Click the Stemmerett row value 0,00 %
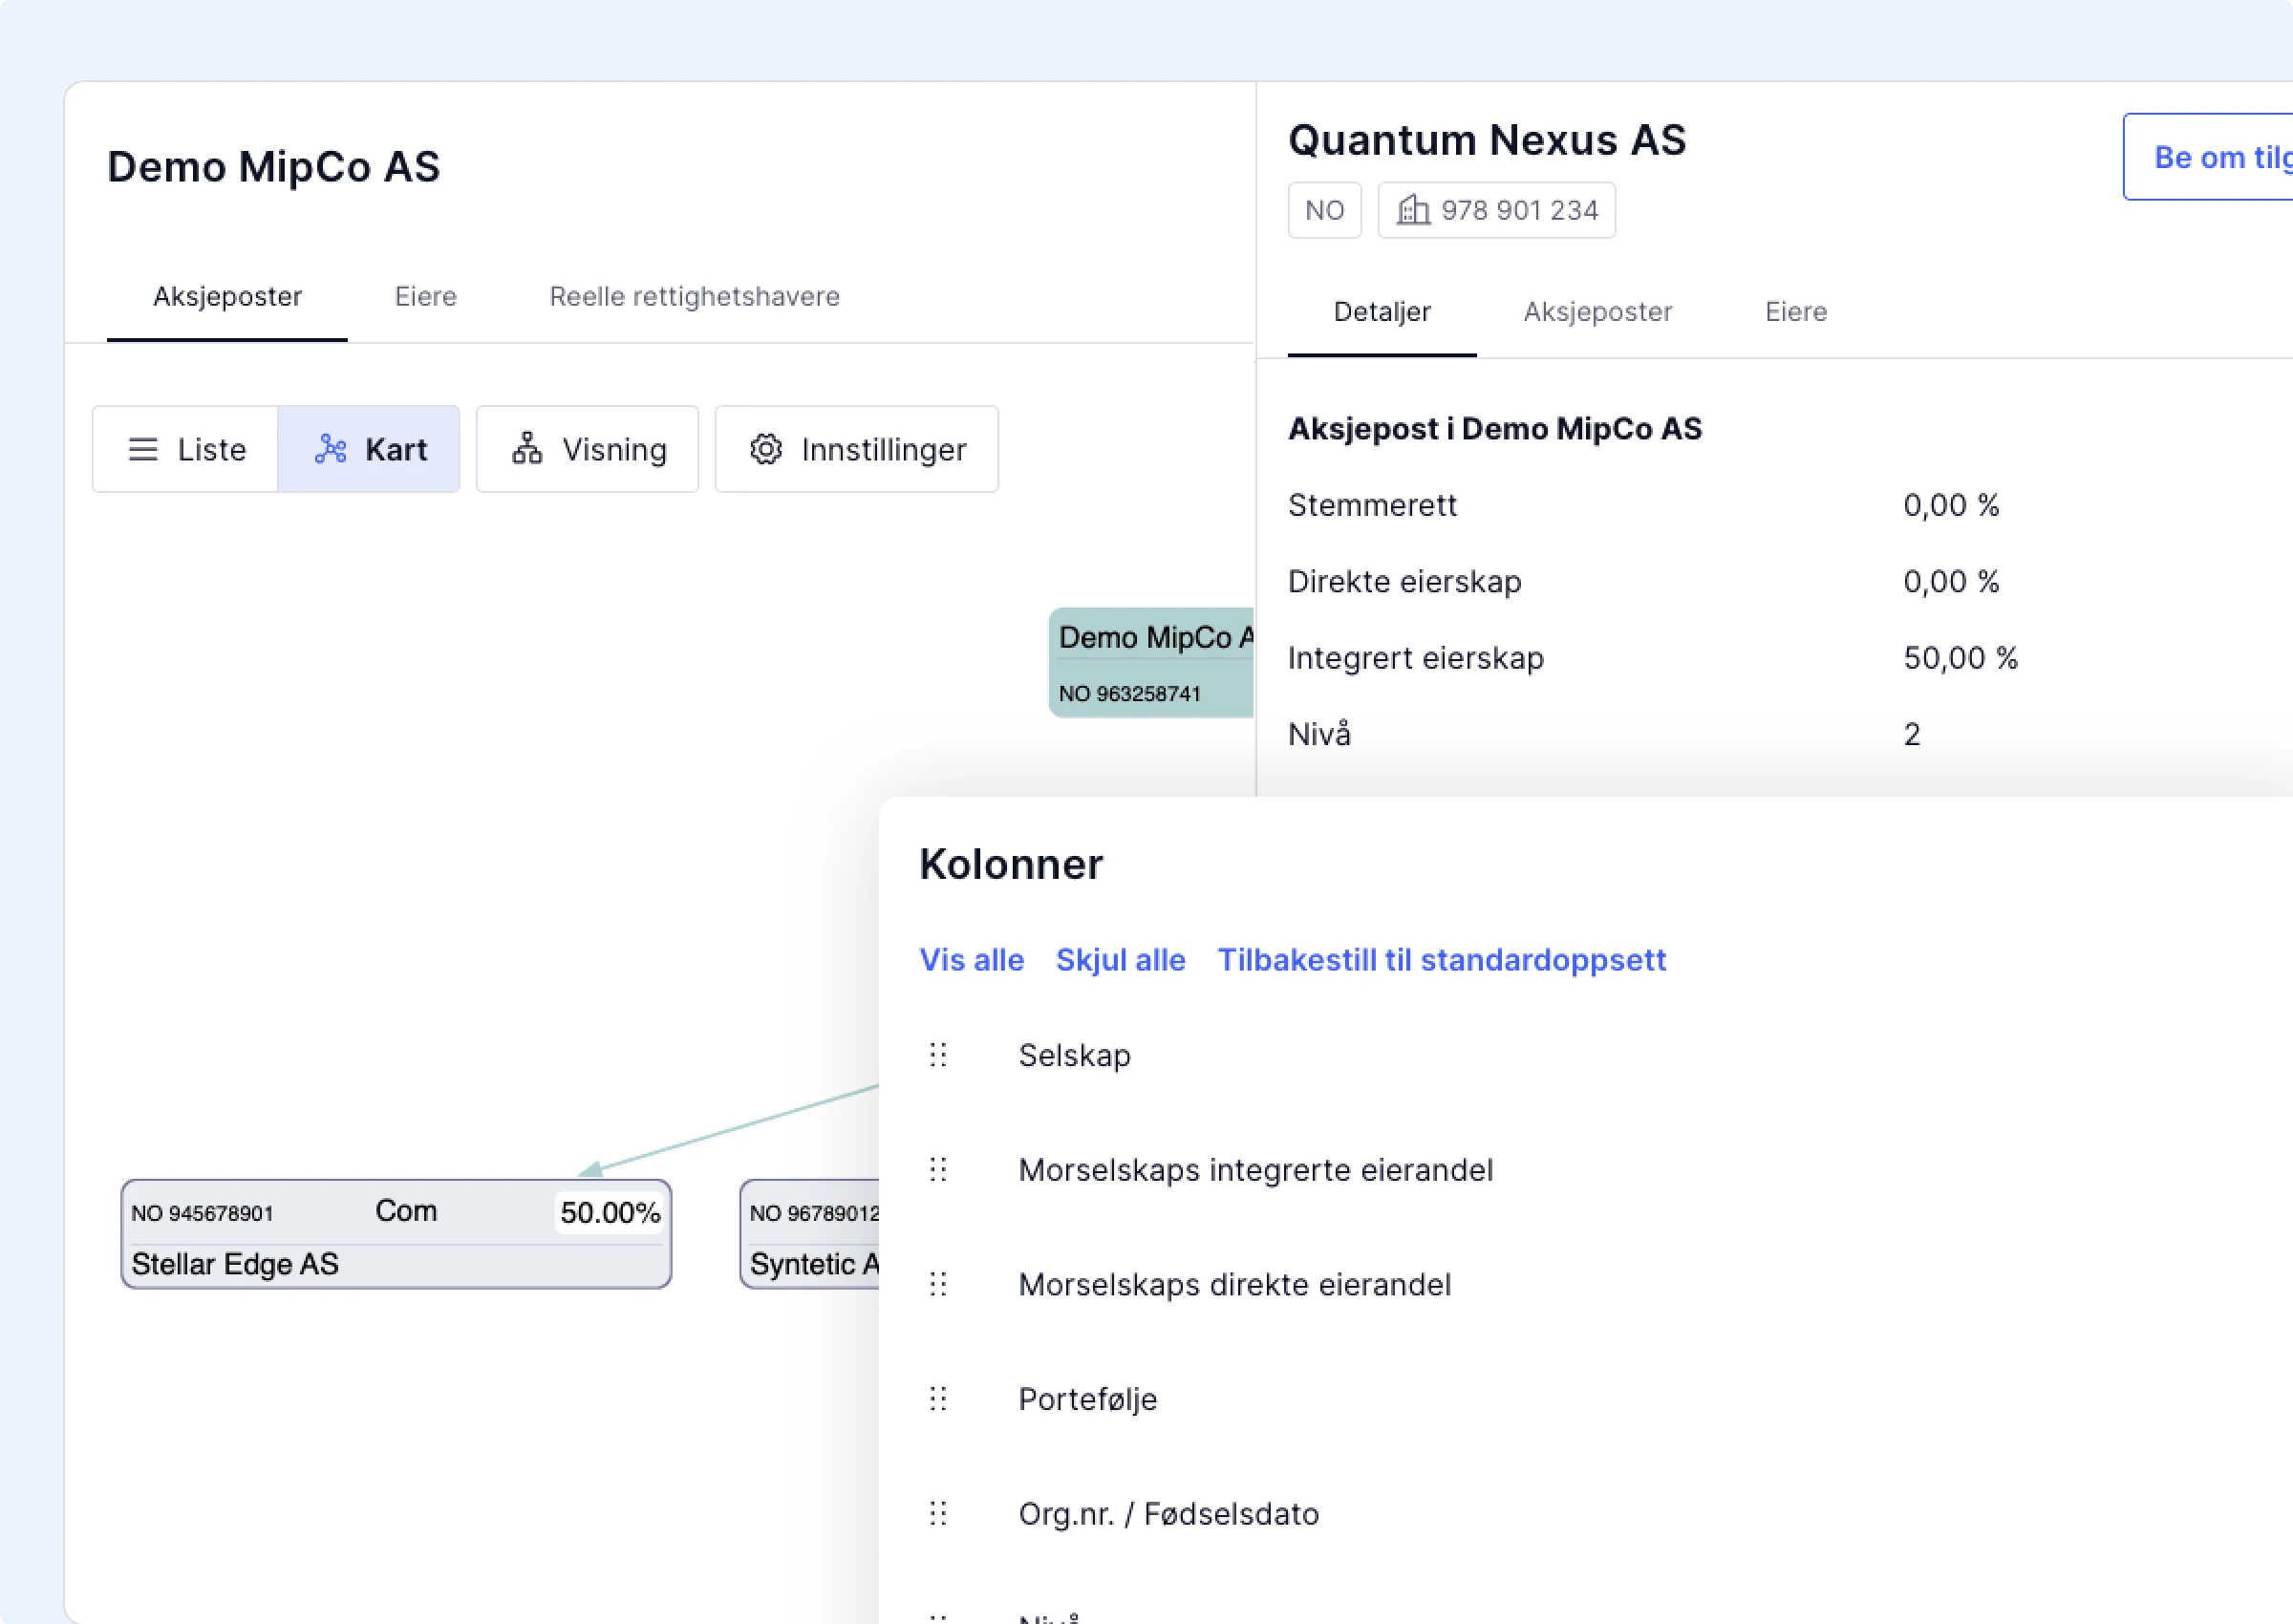Image resolution: width=2293 pixels, height=1624 pixels. point(1951,505)
